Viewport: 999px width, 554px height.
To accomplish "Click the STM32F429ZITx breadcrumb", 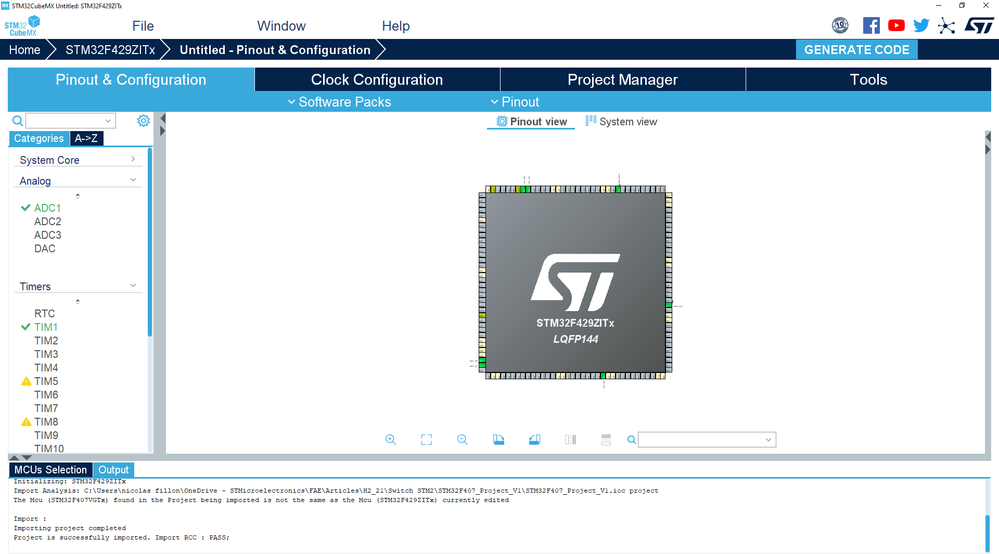I will click(110, 50).
